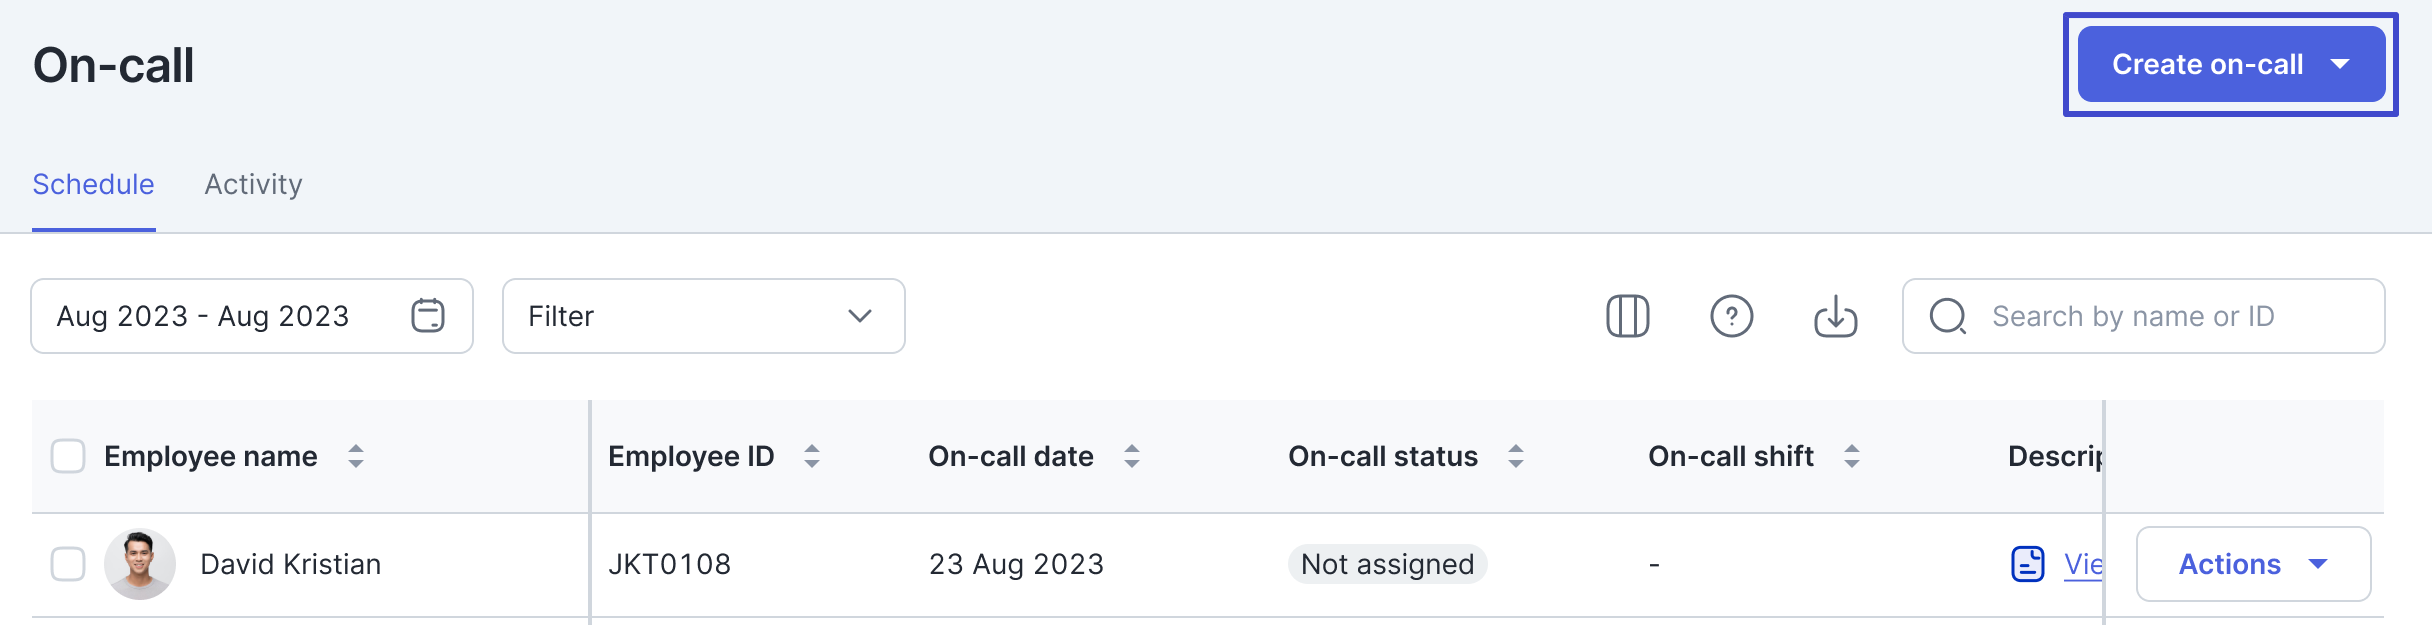Check the checkbox on David Kristian's row
Image resolution: width=2432 pixels, height=625 pixels.
(x=68, y=564)
